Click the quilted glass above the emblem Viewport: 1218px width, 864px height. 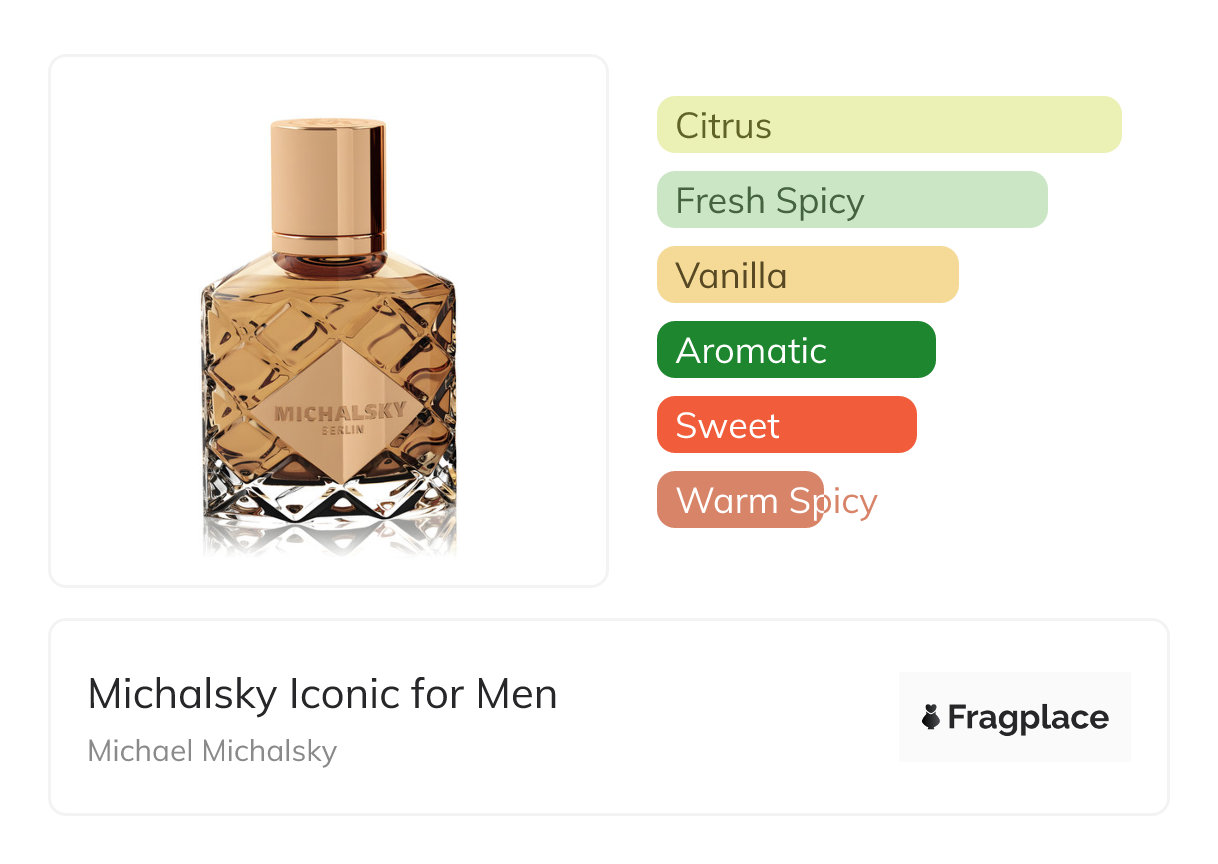click(x=328, y=310)
